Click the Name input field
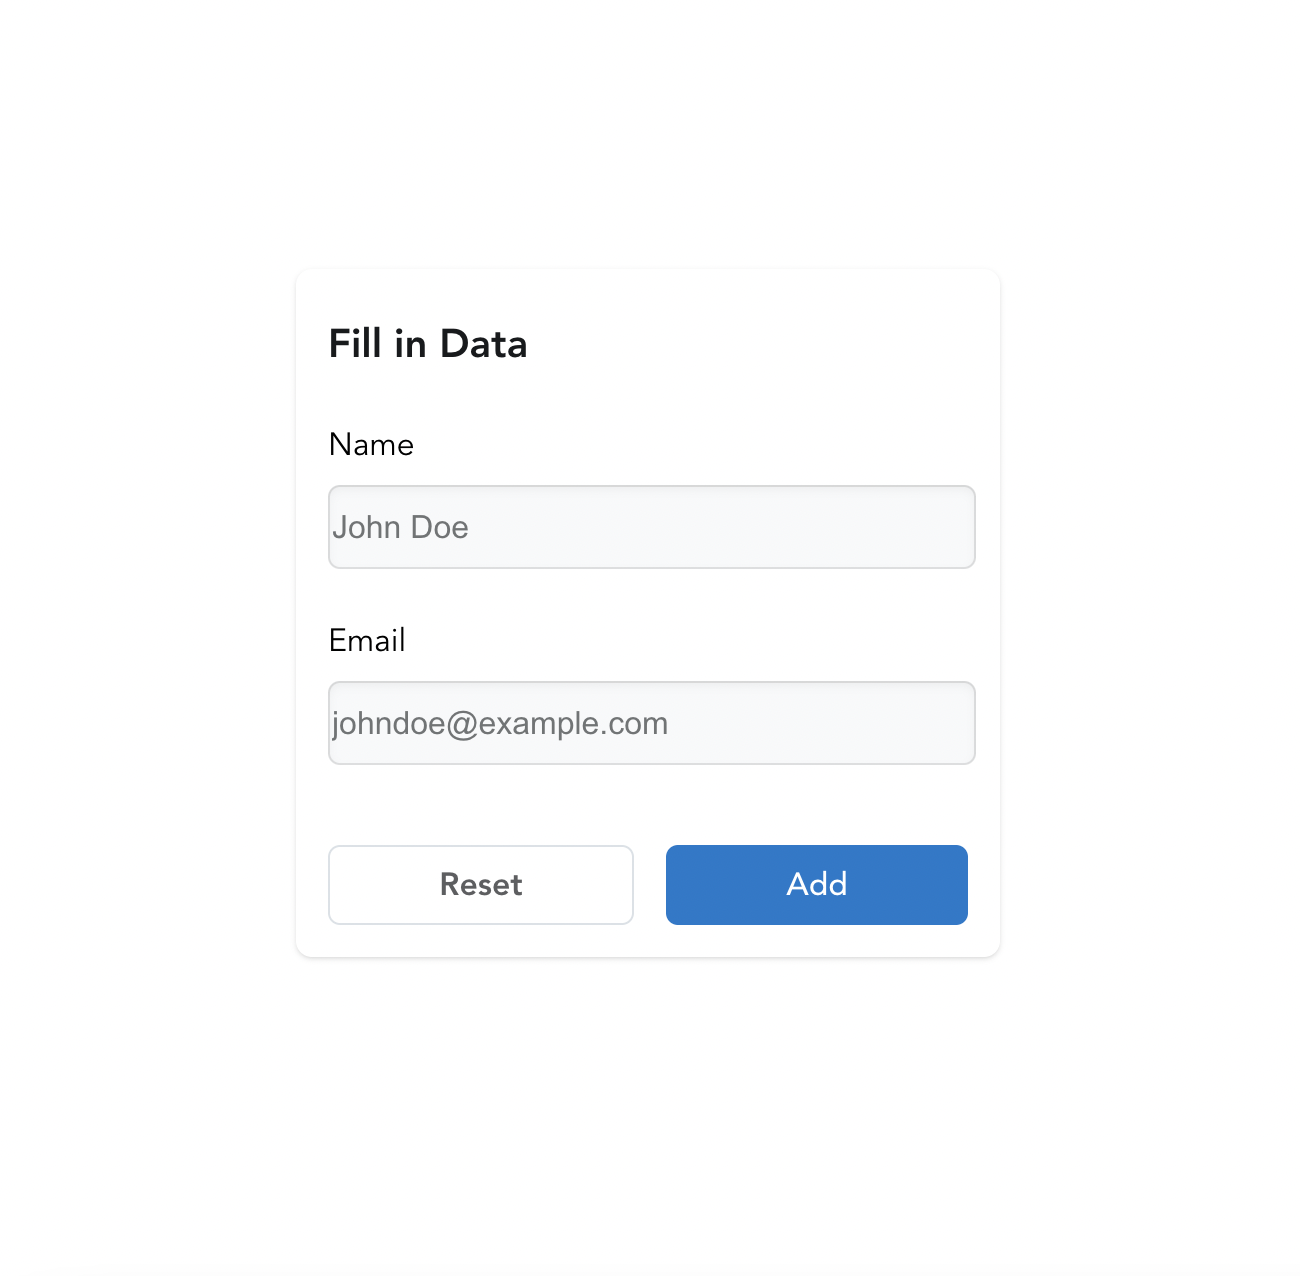Image resolution: width=1300 pixels, height=1276 pixels. pos(652,527)
